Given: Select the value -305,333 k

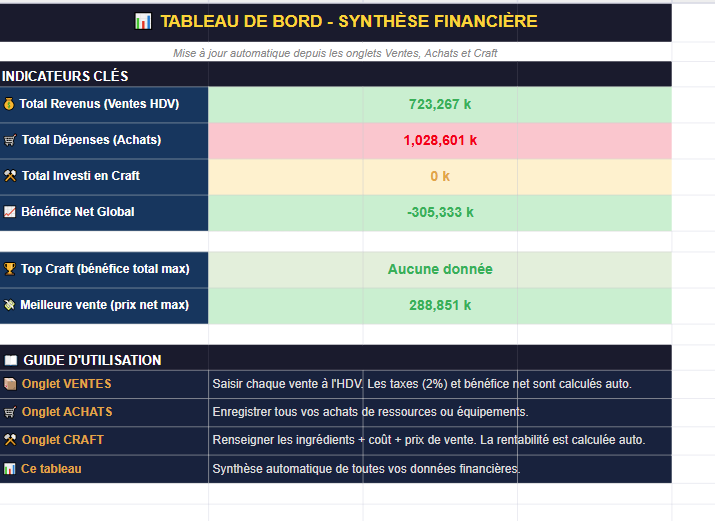Looking at the screenshot, I should pos(440,212).
